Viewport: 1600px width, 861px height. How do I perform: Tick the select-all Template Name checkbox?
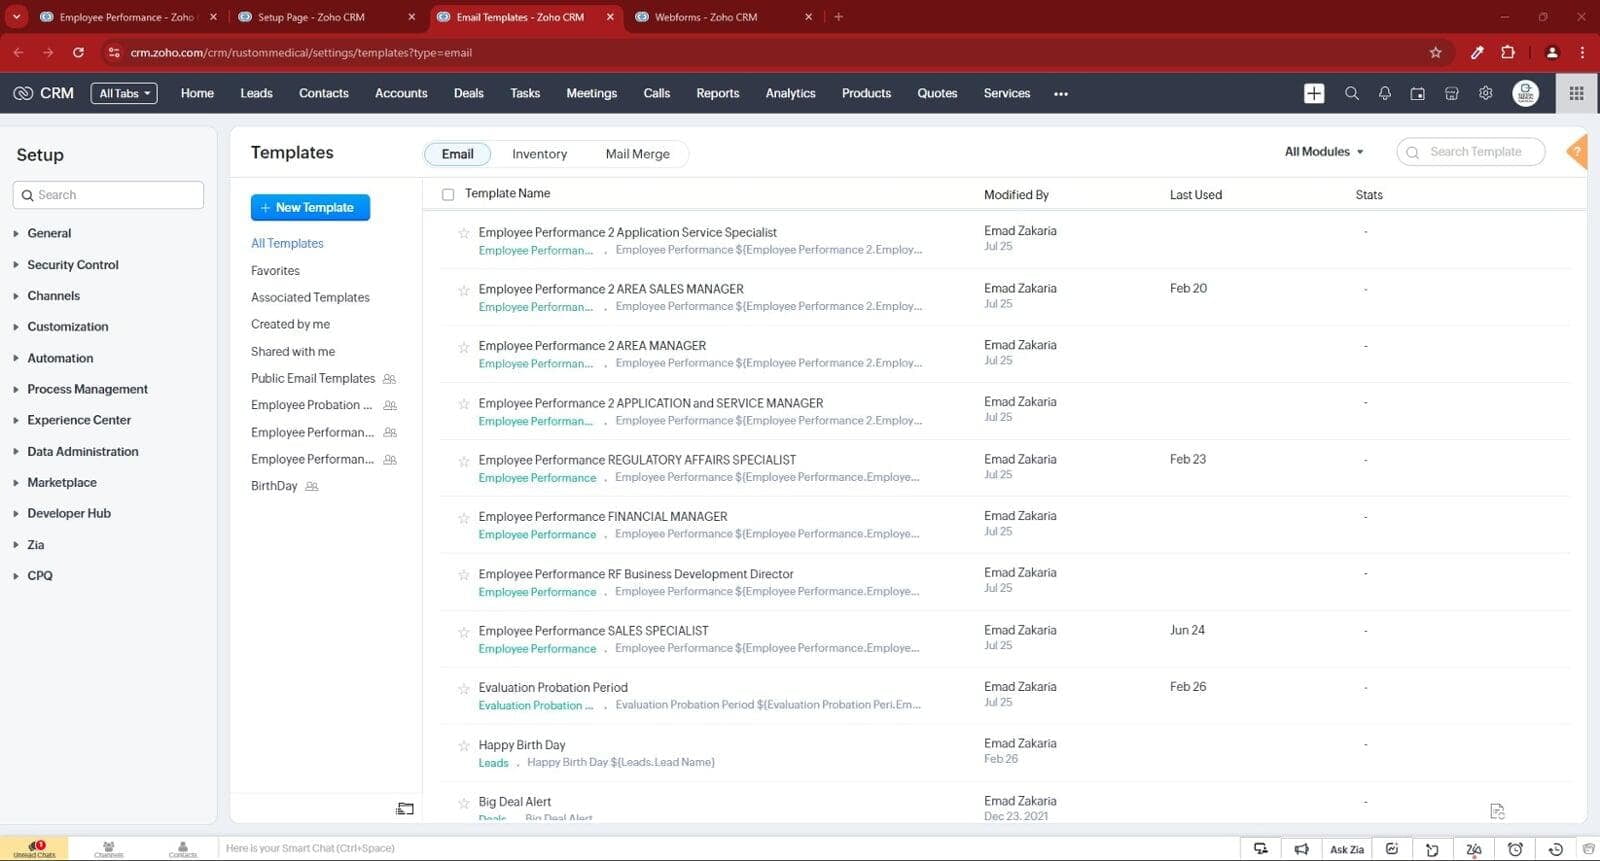(448, 195)
